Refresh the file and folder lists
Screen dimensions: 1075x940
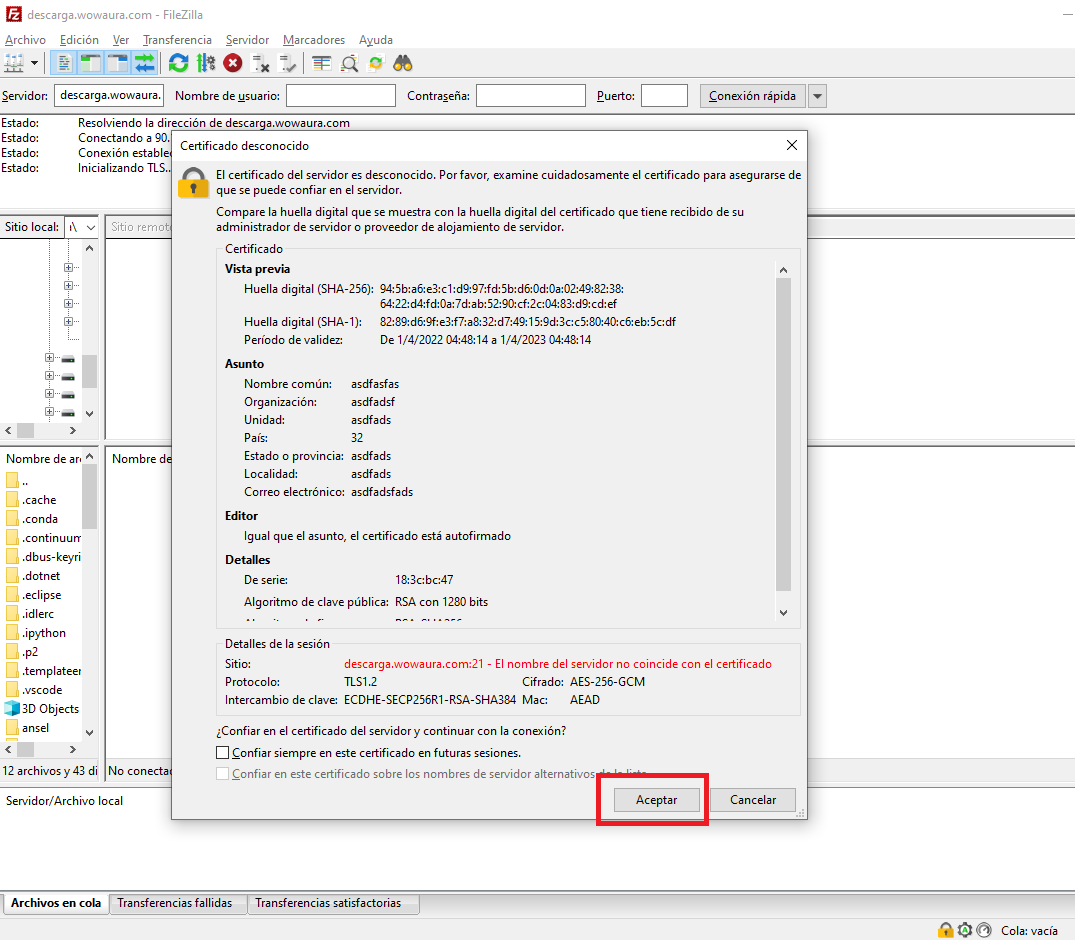(178, 64)
